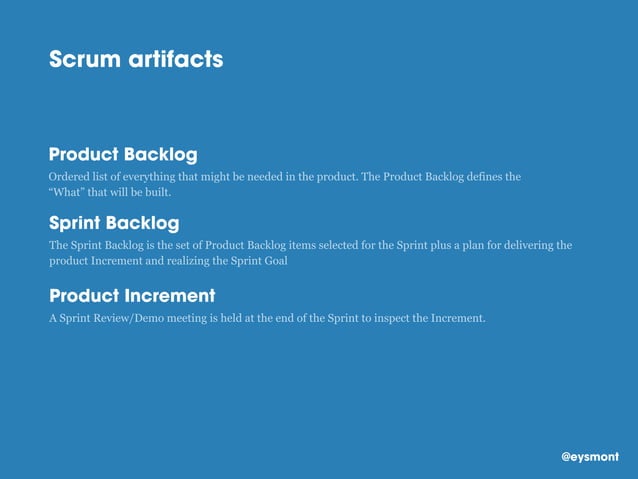The image size is (638, 479).
Task: Click the word 'artifacts' in the title
Action: [176, 59]
